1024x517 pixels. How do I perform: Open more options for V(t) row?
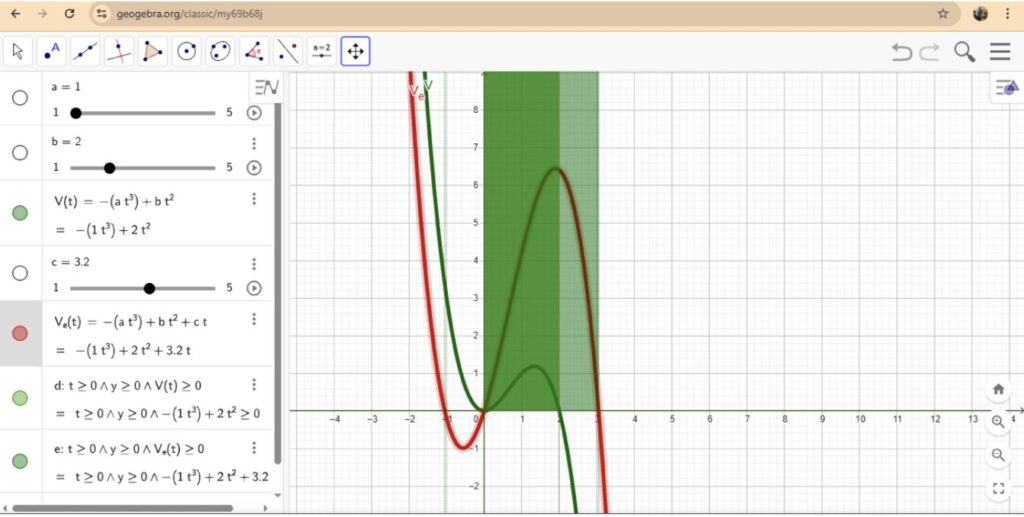pos(254,199)
